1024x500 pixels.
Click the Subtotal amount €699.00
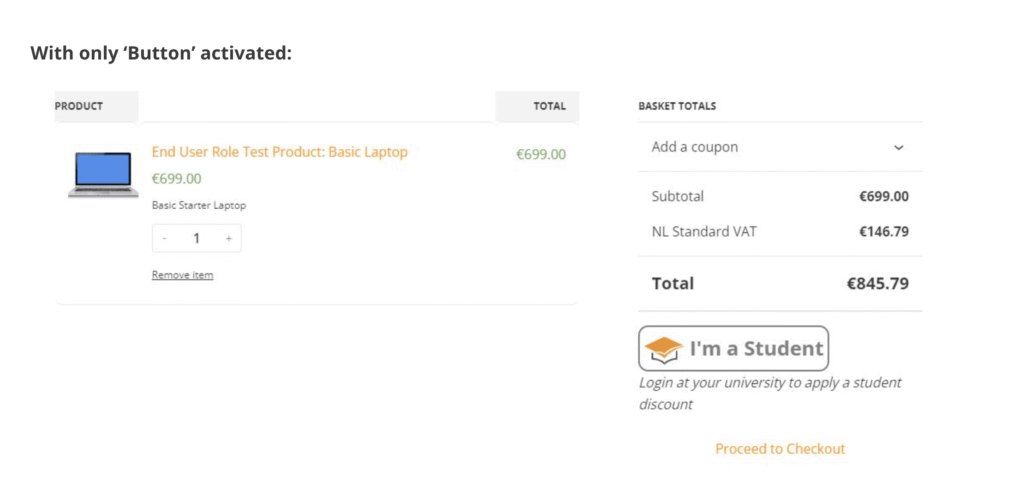883,197
